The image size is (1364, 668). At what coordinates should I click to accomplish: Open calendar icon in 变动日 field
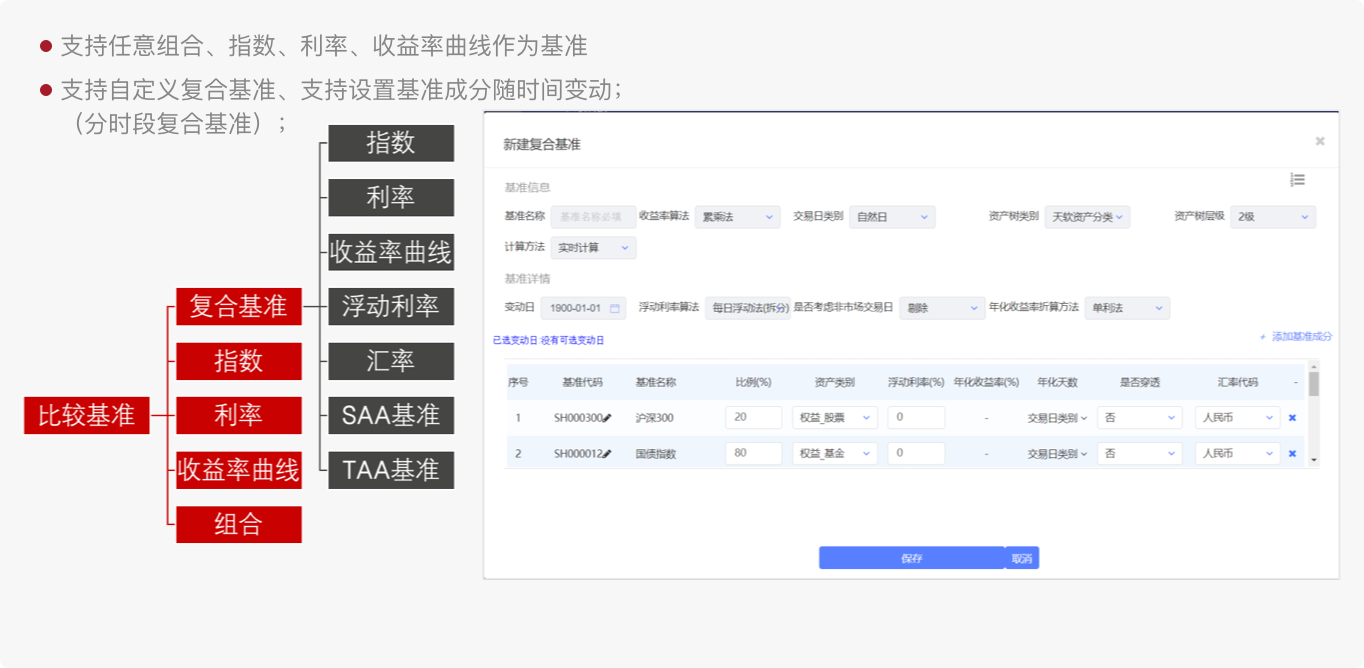(x=614, y=308)
